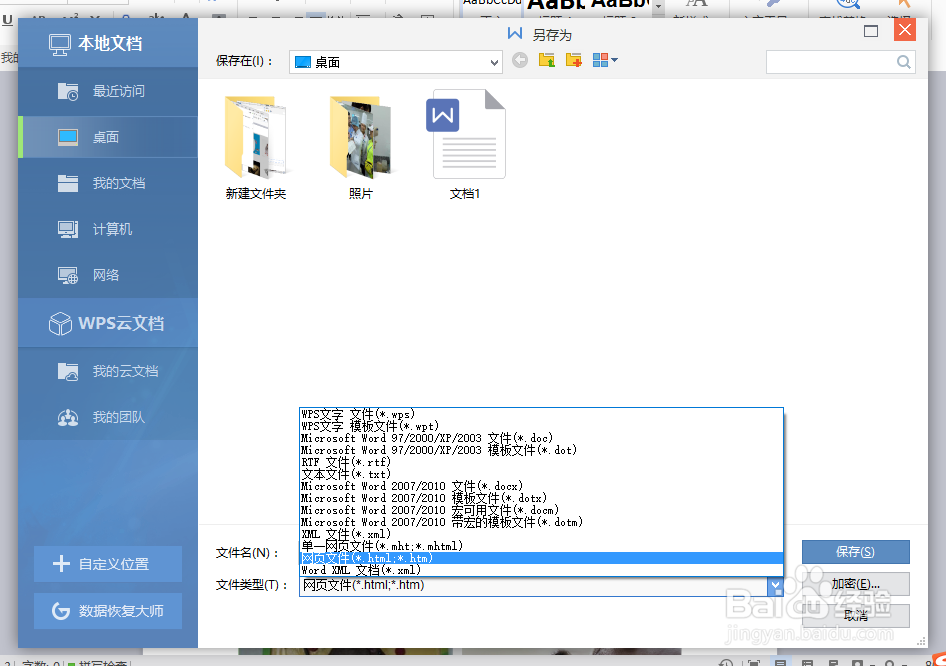Choose Word 2007/2010 文件(*.docx) type
This screenshot has width=946, height=666.
point(541,486)
